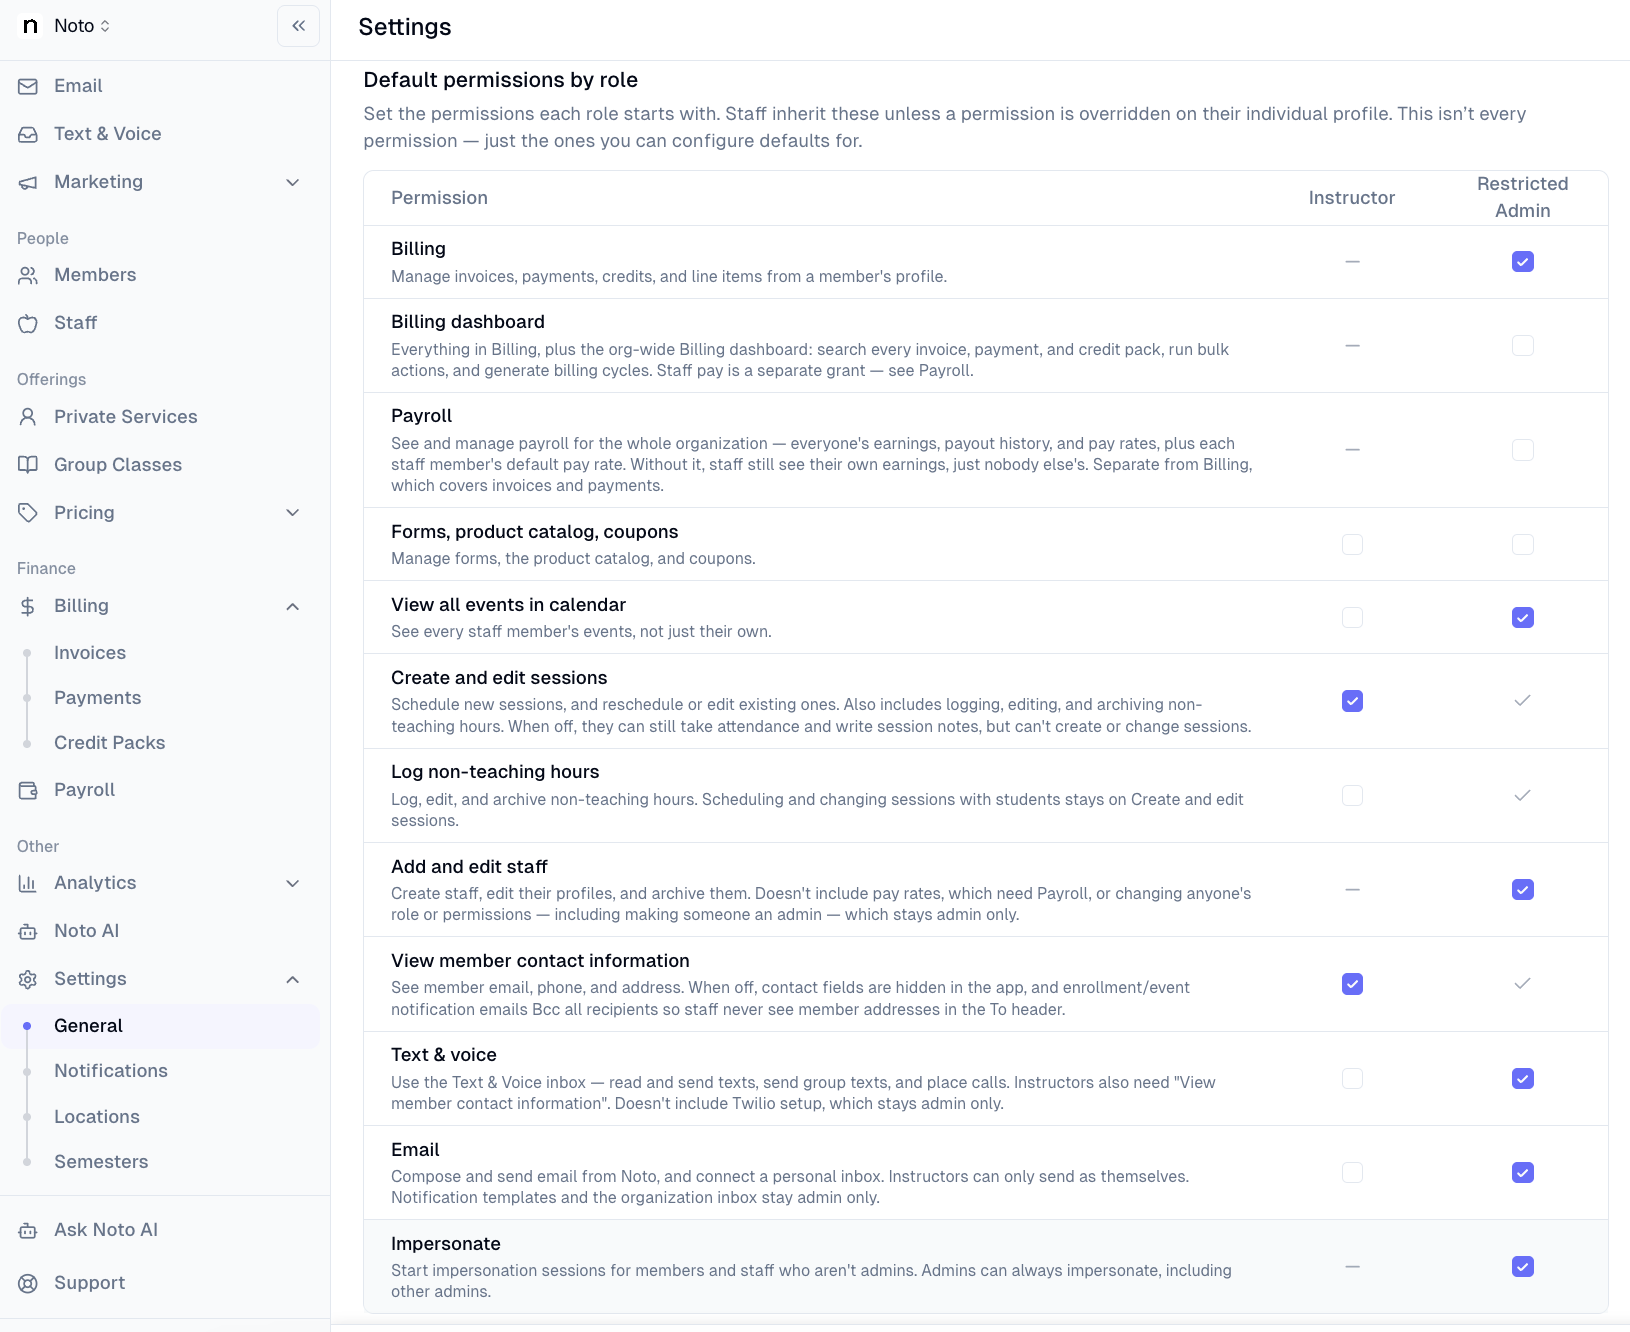1630x1332 pixels.
Task: Click the Support lifebuoy icon
Action: (28, 1283)
